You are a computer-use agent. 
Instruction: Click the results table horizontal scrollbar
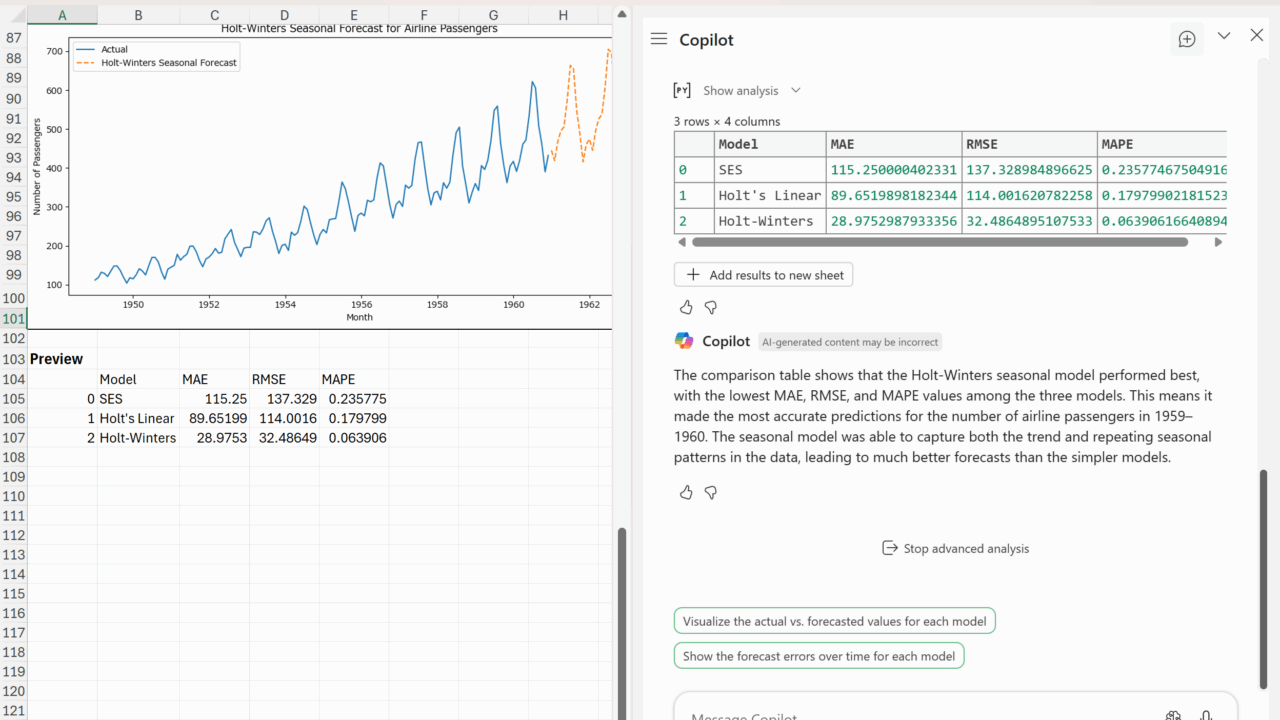click(x=938, y=242)
